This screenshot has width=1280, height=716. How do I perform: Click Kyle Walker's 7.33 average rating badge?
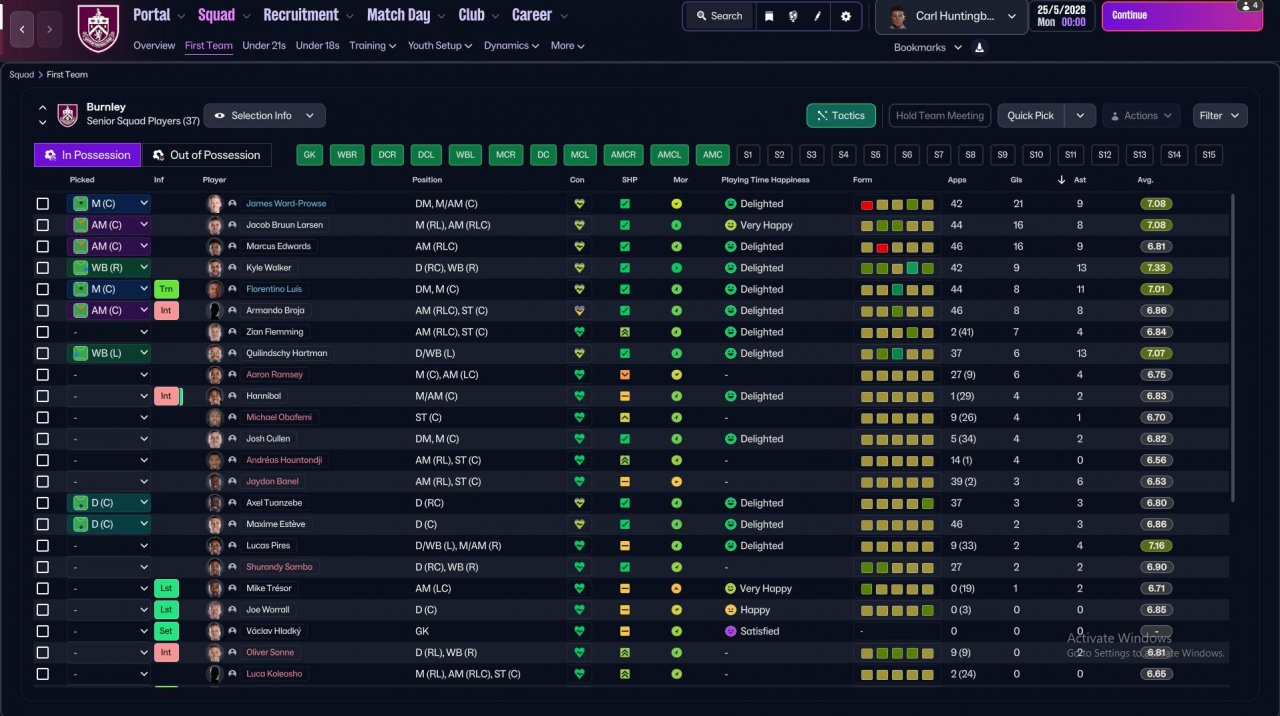[x=1157, y=268]
